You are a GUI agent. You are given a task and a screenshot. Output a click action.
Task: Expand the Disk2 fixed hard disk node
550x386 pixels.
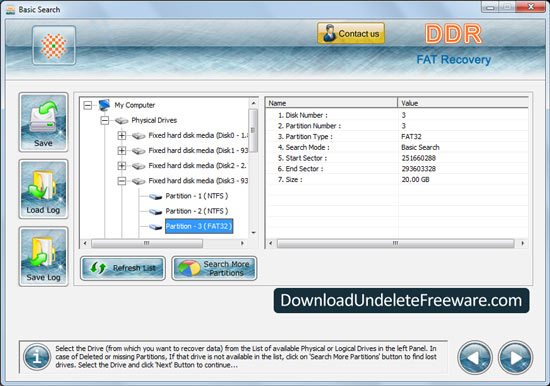(122, 166)
